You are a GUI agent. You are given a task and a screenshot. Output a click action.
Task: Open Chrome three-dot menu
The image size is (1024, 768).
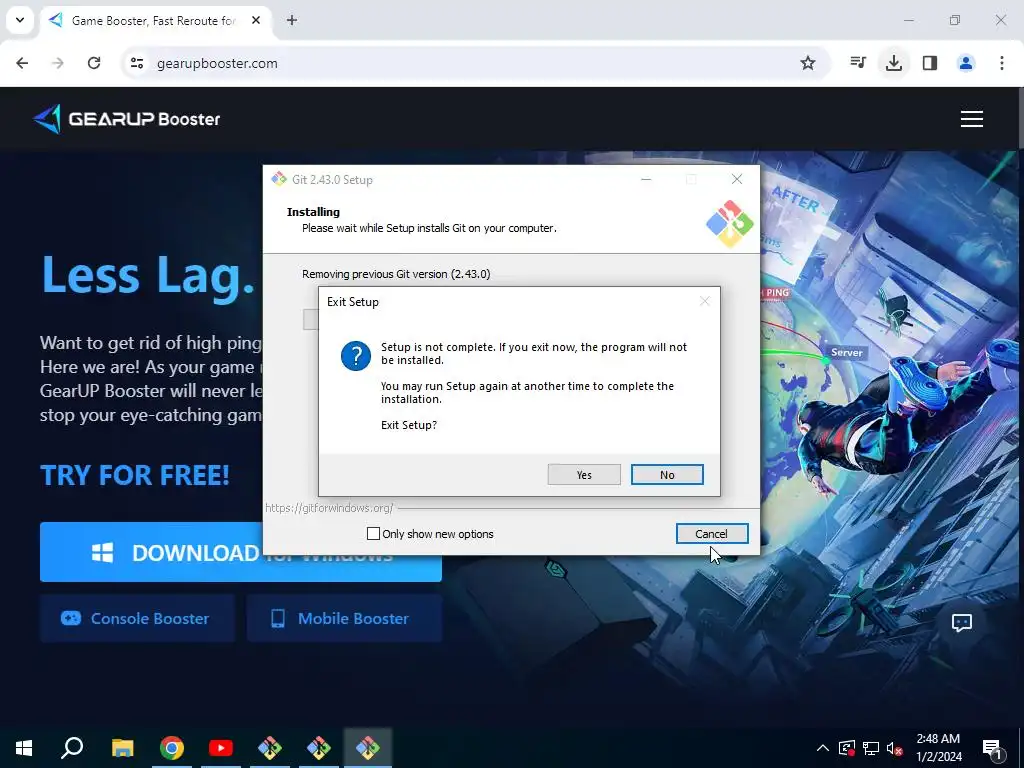click(x=1001, y=63)
